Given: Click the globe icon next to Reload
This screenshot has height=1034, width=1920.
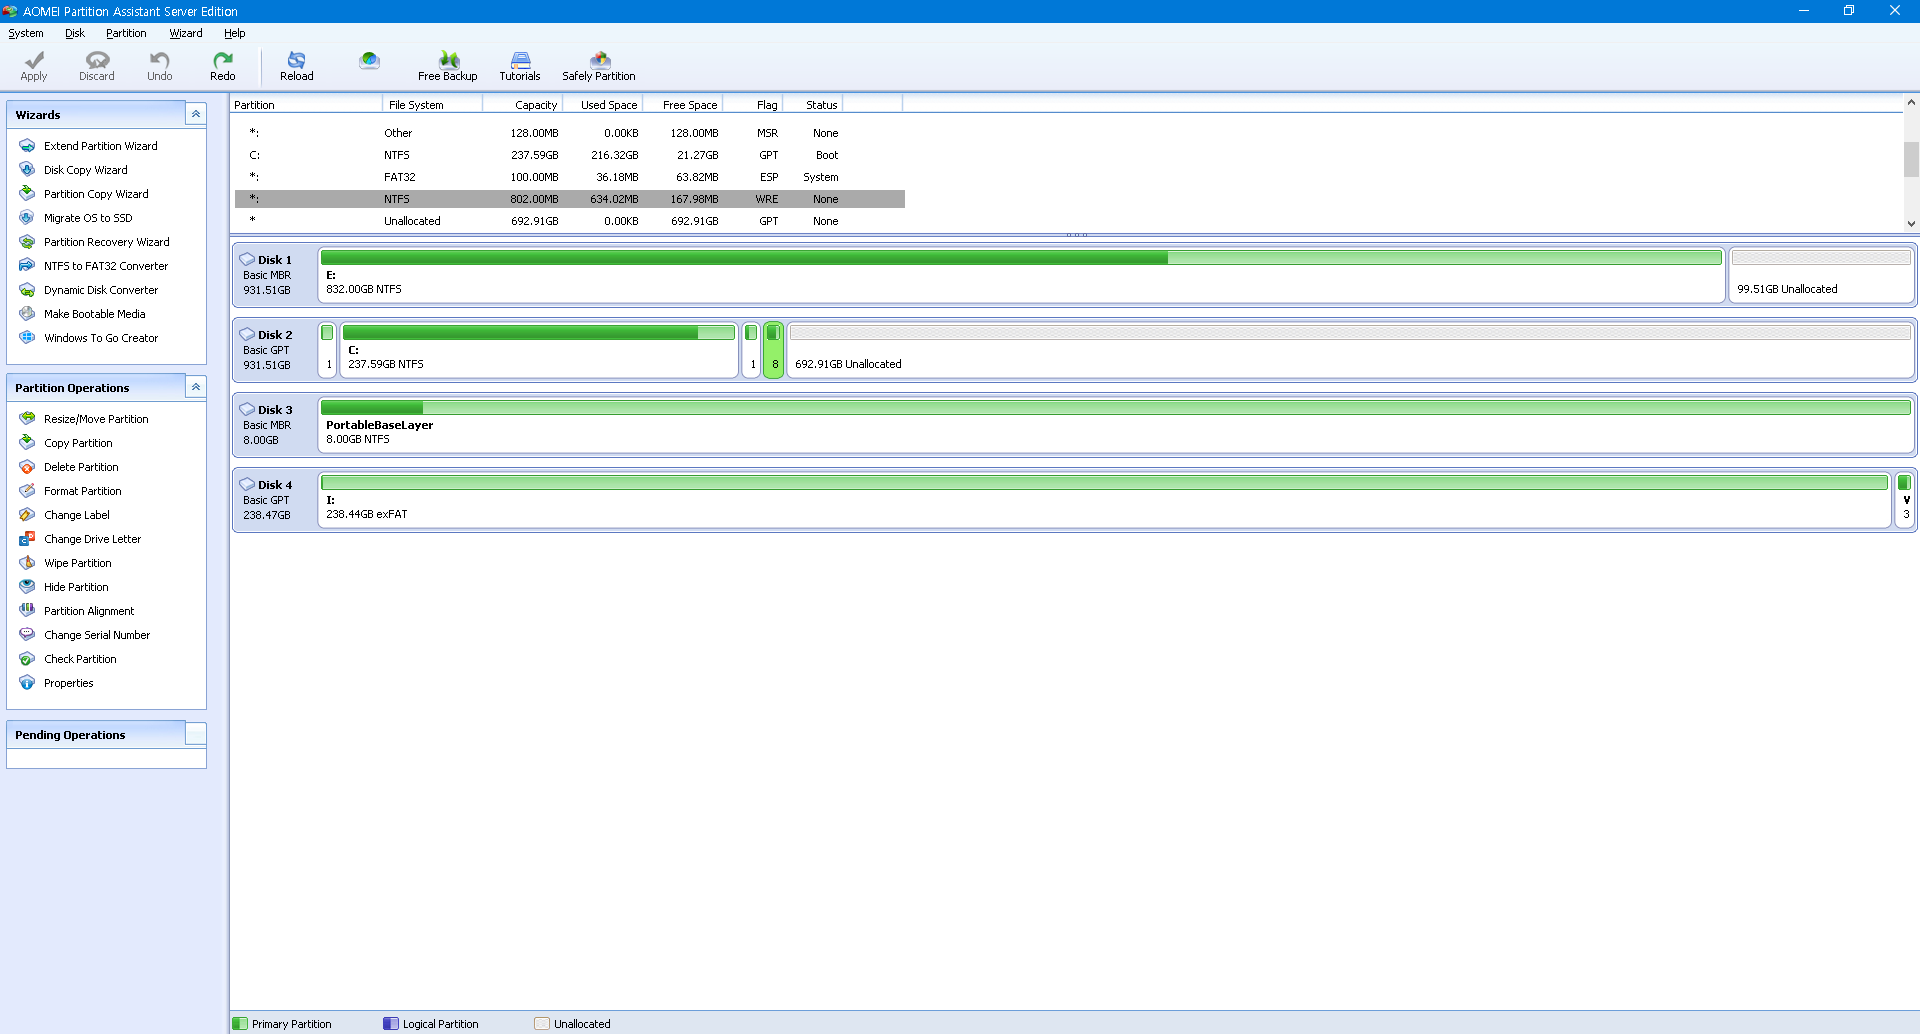Looking at the screenshot, I should [369, 61].
